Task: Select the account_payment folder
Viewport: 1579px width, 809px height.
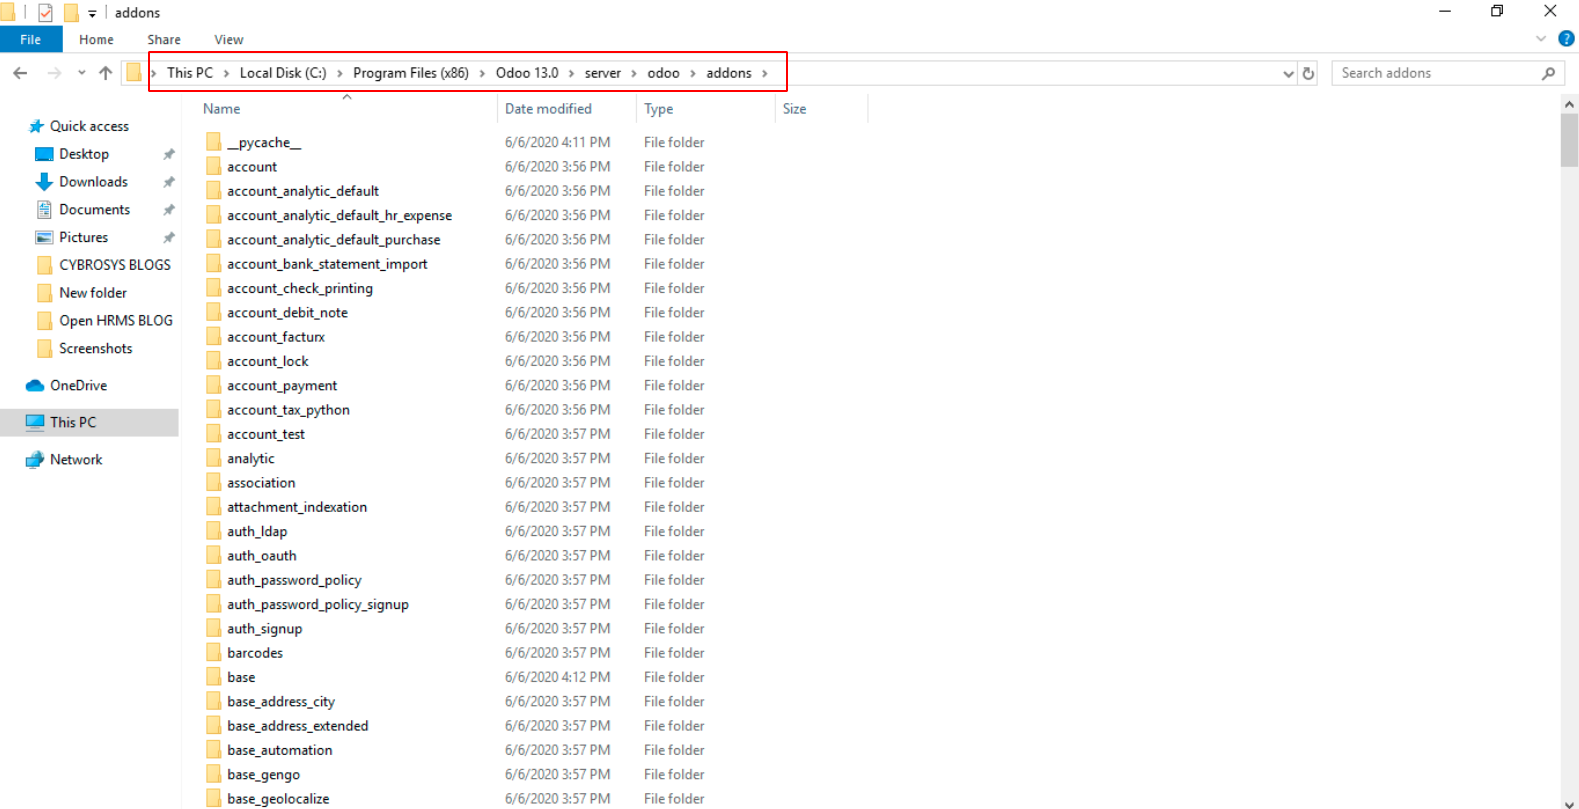Action: tap(282, 386)
